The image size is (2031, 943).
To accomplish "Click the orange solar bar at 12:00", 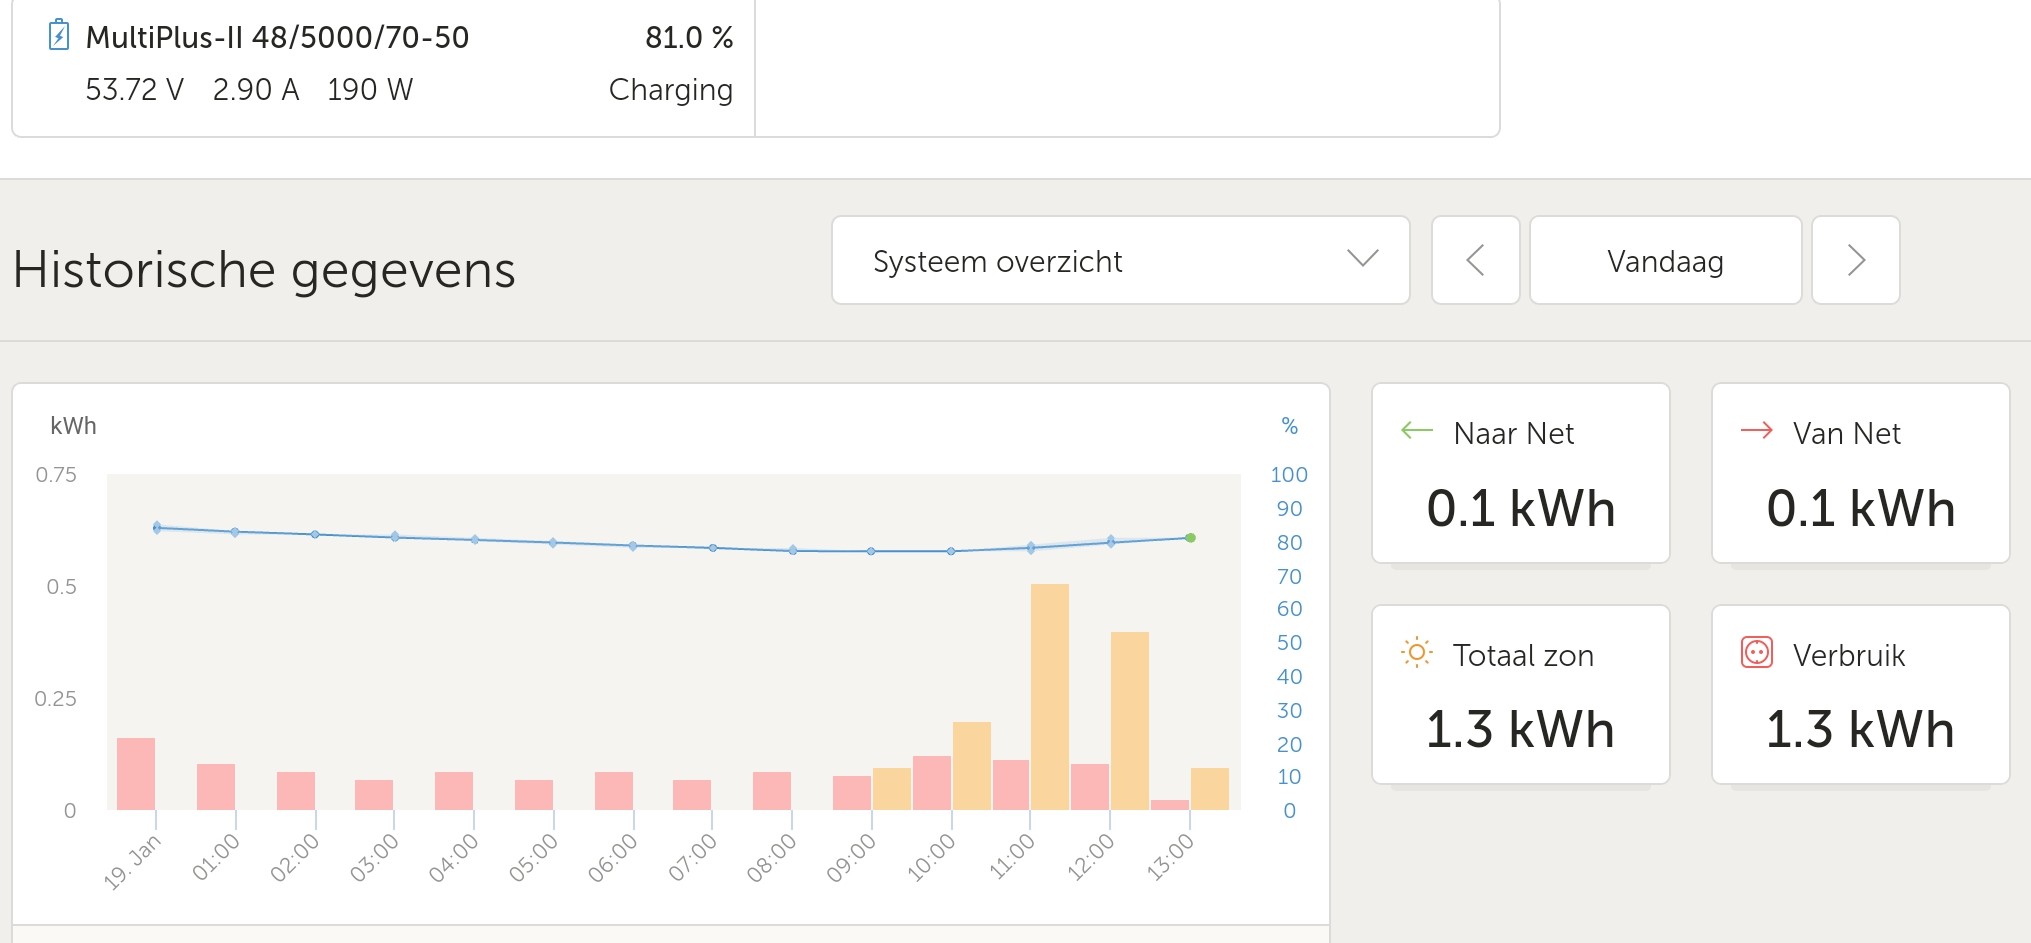I will [x=1129, y=720].
